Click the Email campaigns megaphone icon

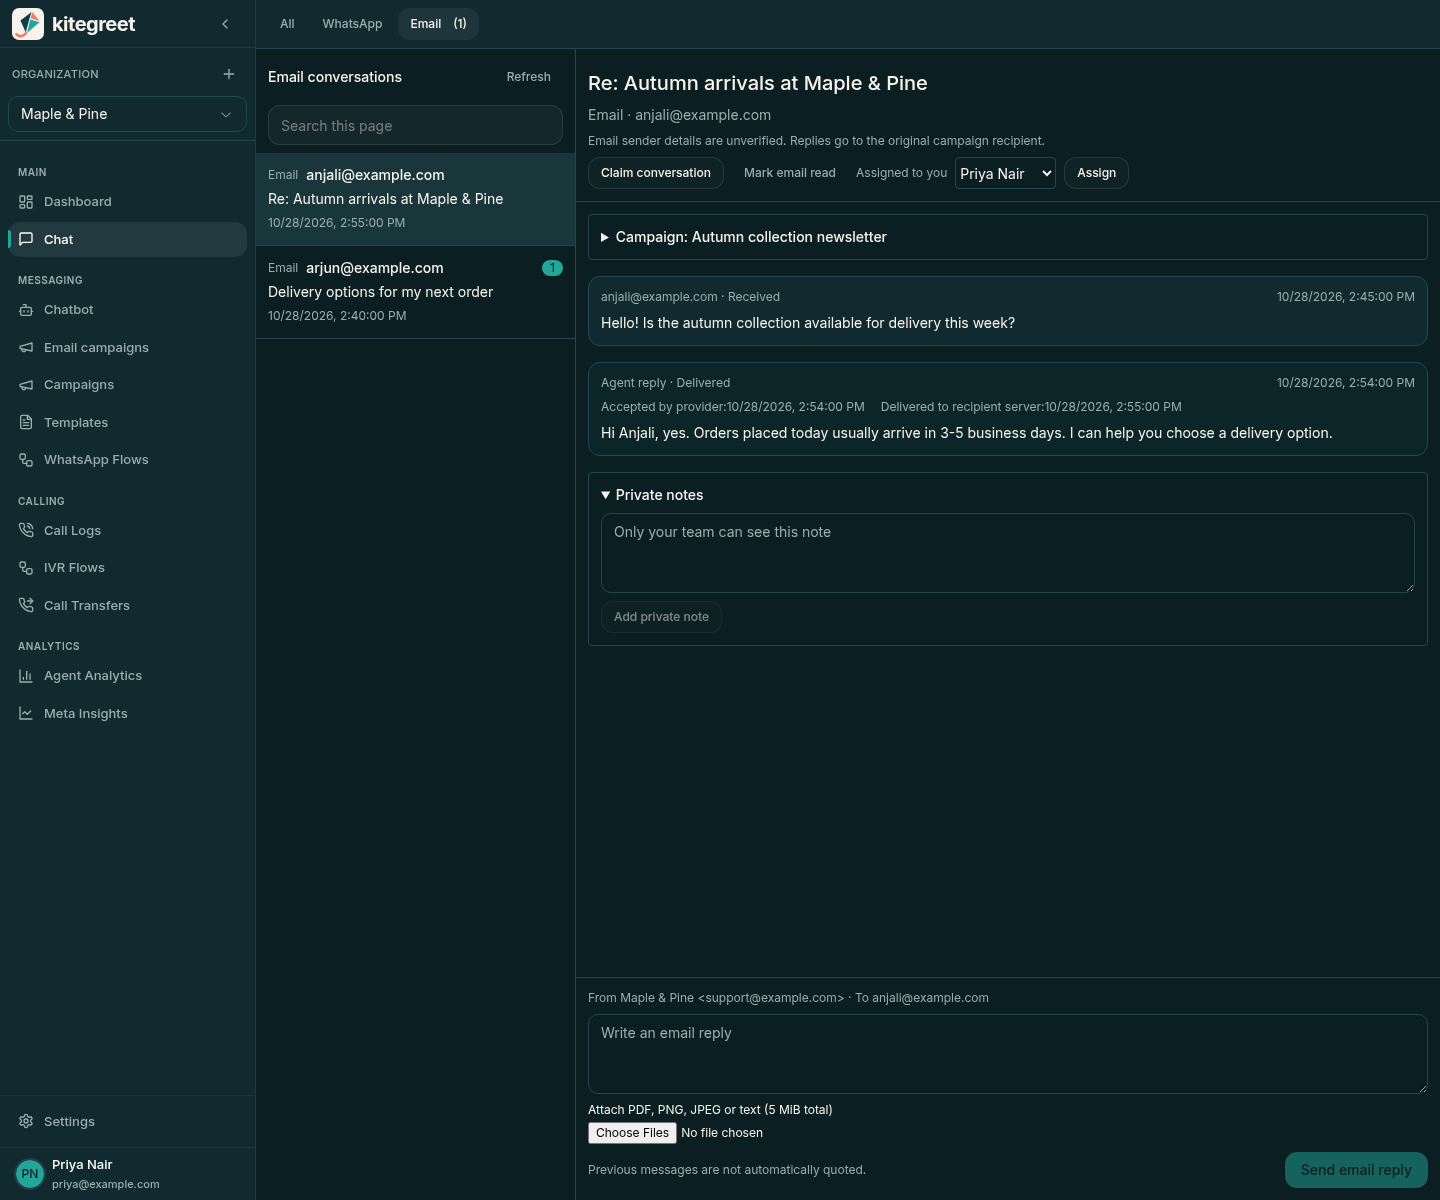coord(26,347)
